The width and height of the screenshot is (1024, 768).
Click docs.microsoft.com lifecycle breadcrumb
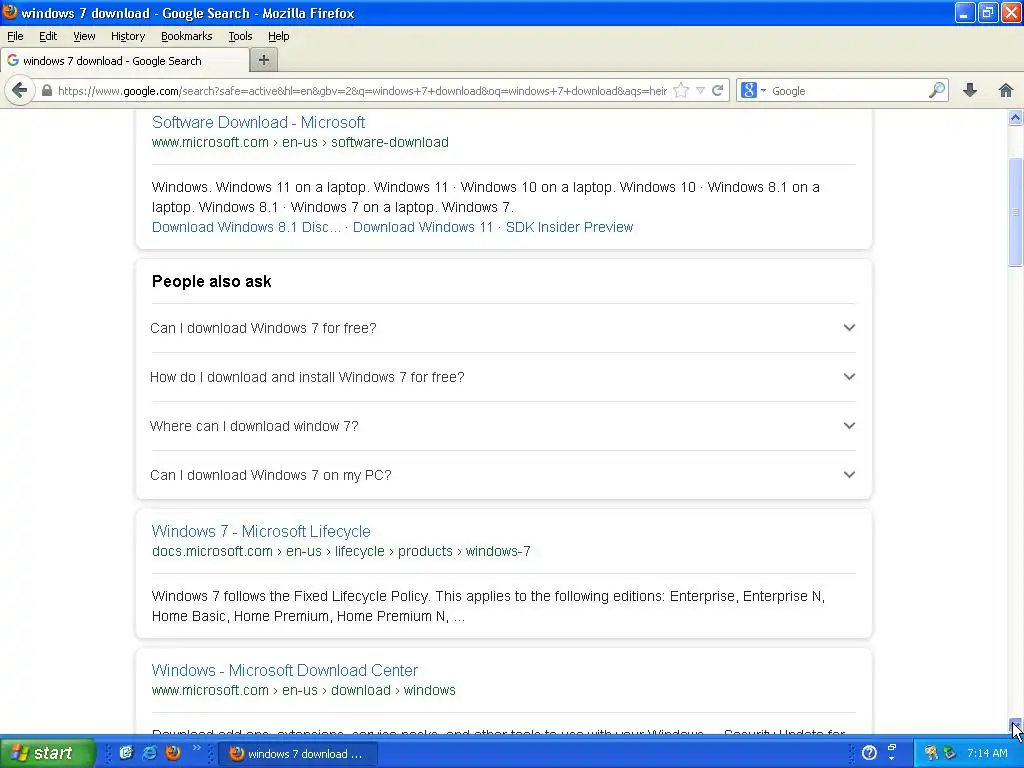341,551
